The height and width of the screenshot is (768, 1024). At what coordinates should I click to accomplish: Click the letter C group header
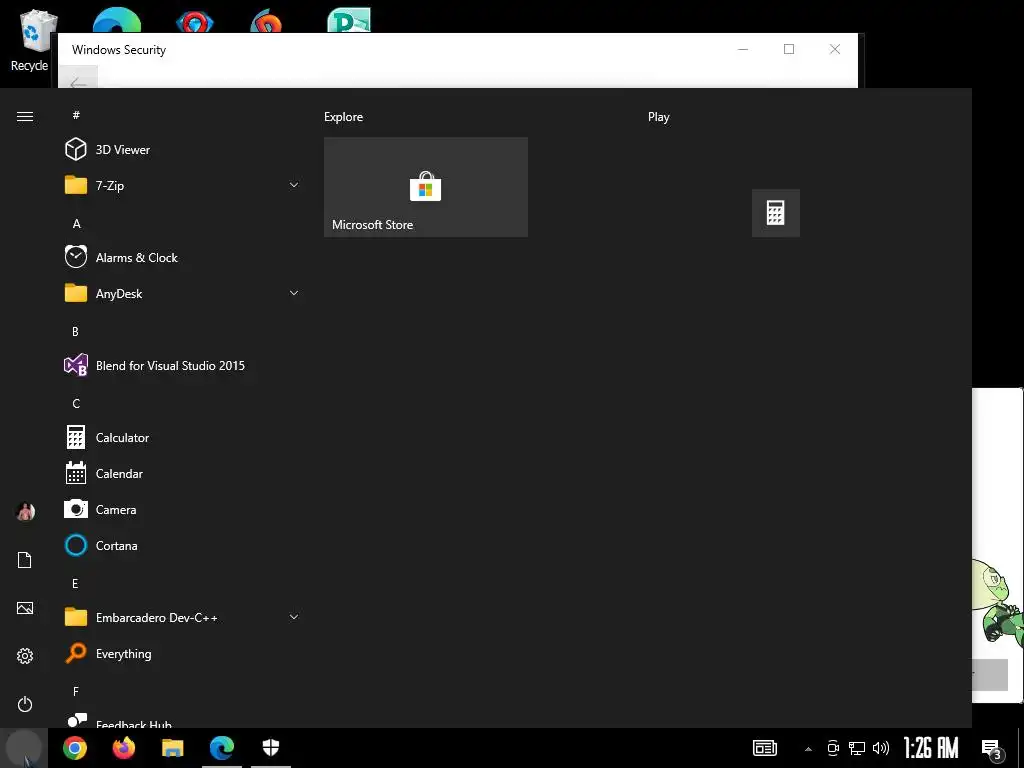tap(76, 403)
